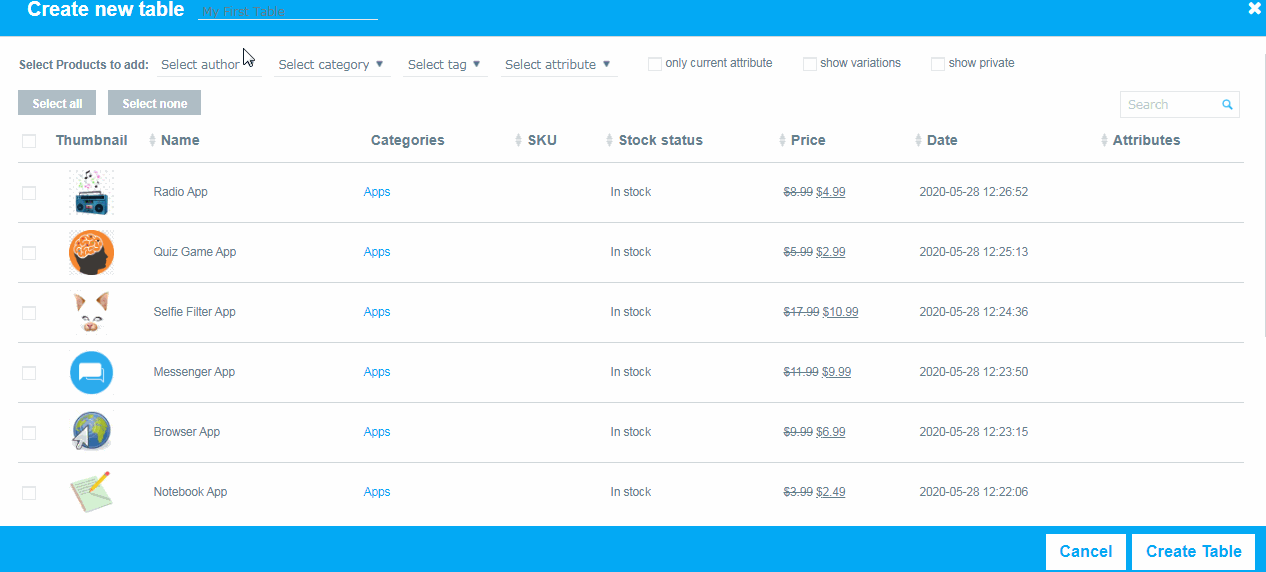Click the Selfie Filter App cat thumbnail
The height and width of the screenshot is (572, 1266).
[x=91, y=312]
